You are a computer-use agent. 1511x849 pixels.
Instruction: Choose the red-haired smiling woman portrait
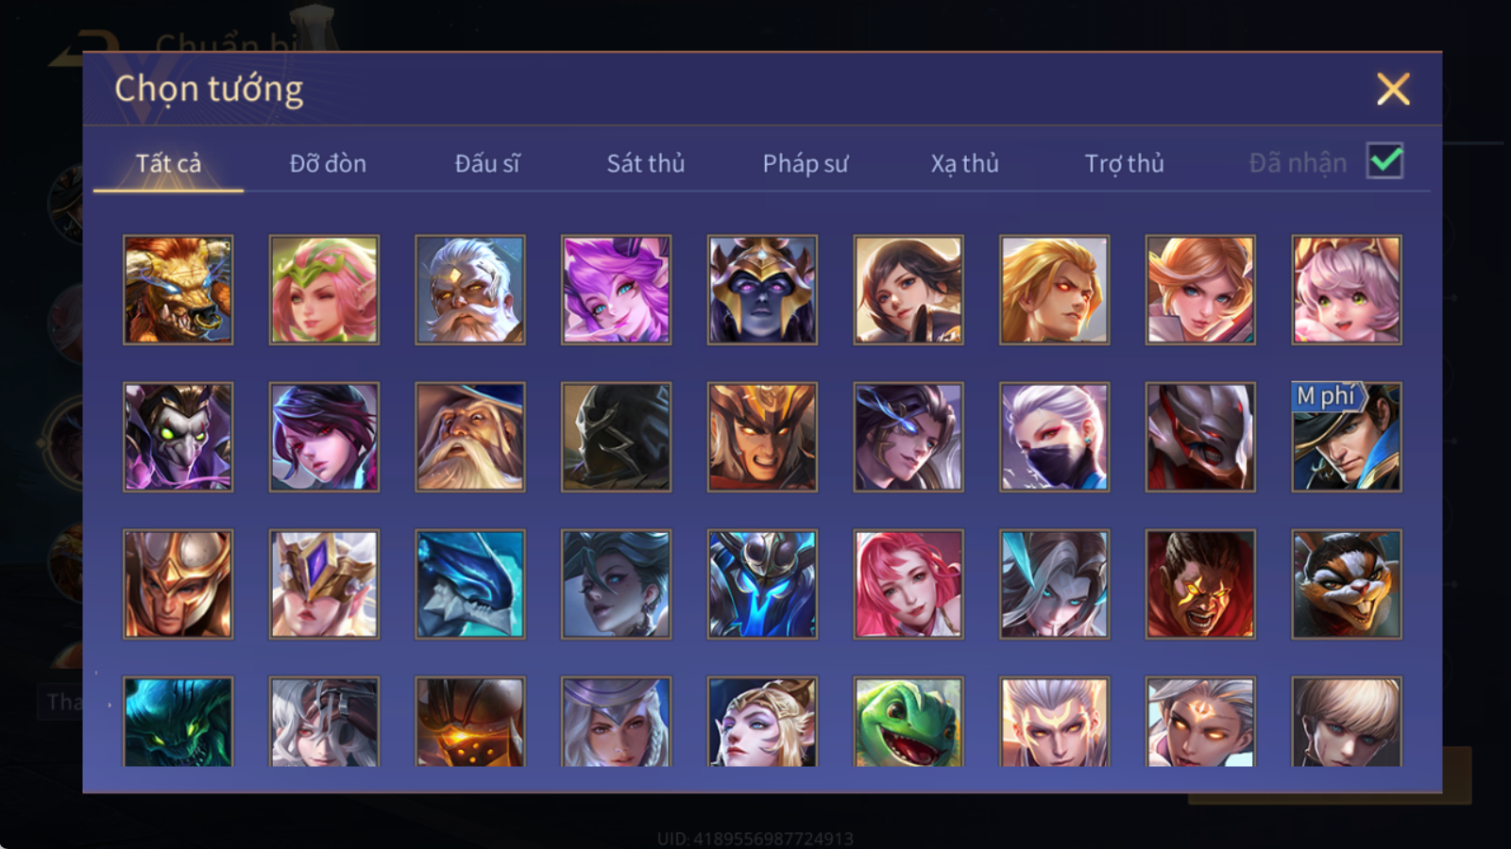[908, 584]
